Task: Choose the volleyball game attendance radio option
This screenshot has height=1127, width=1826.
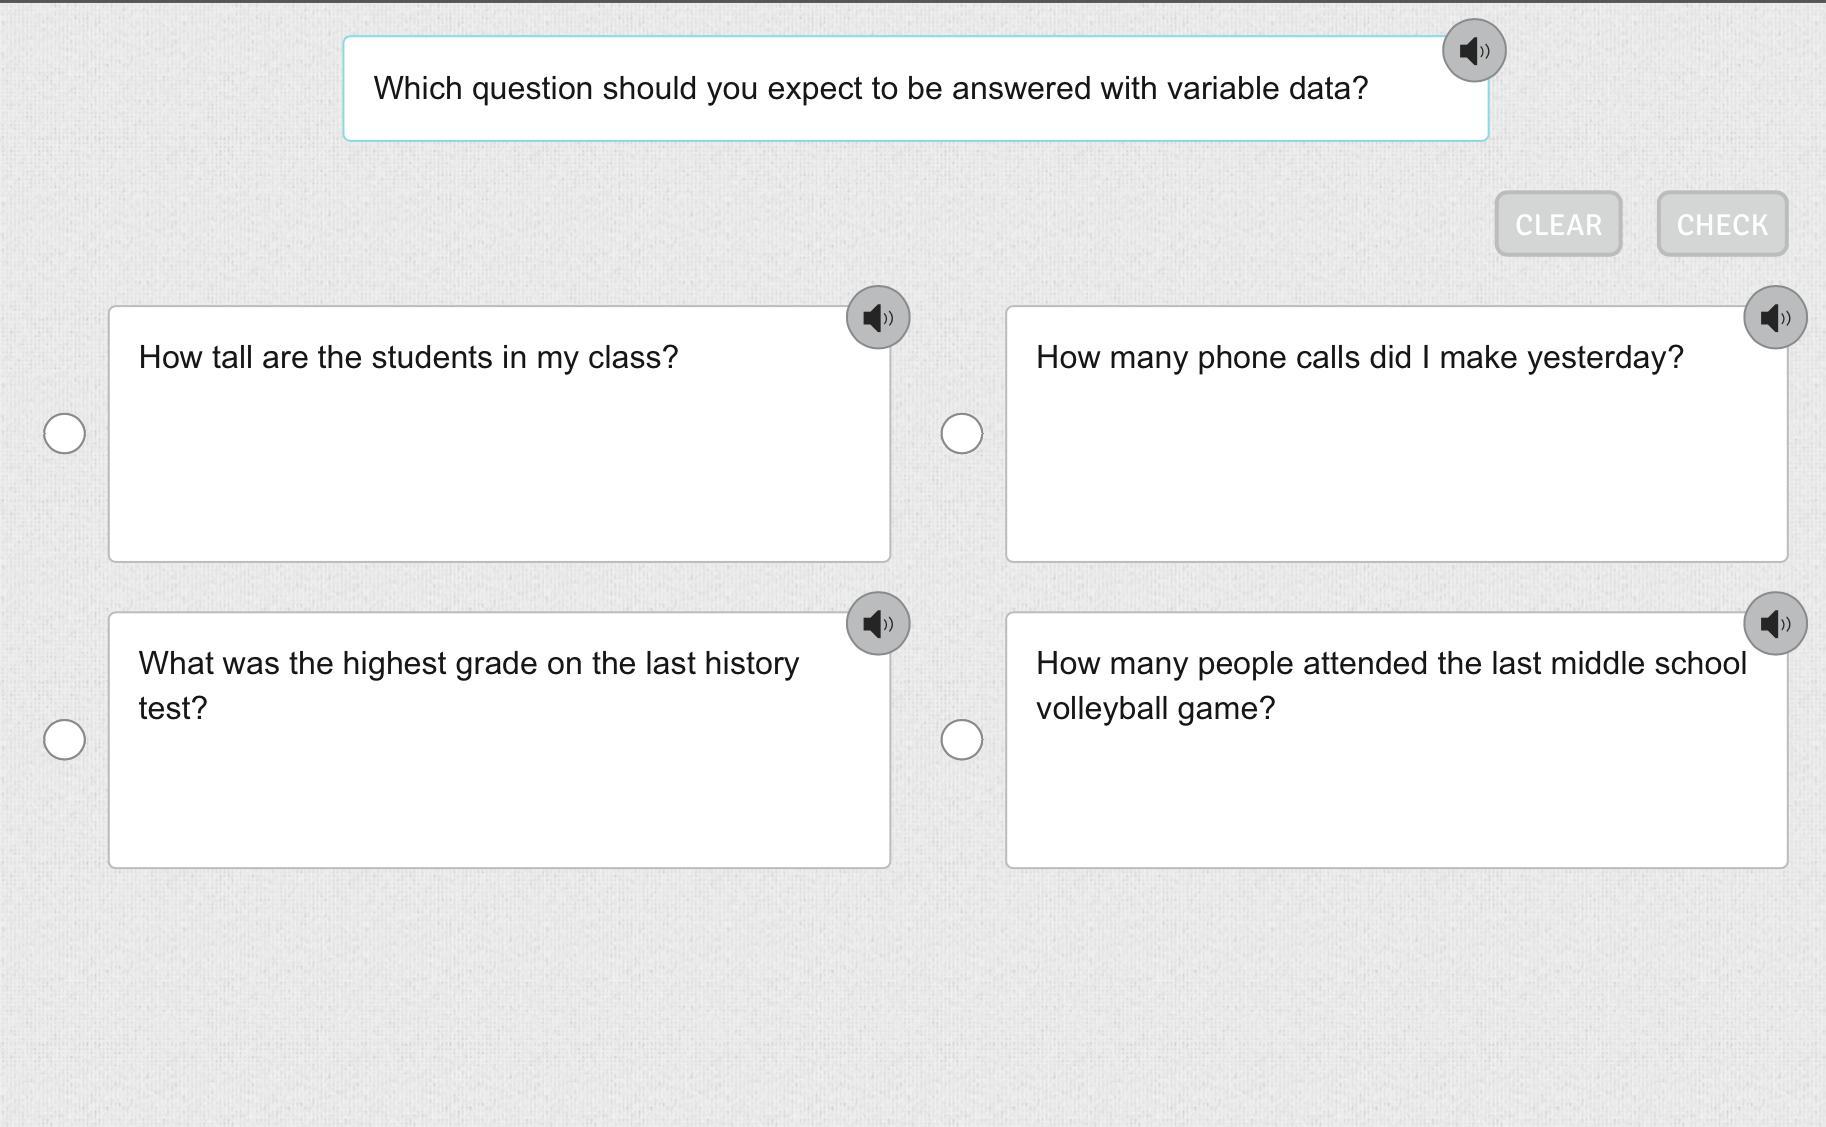Action: tap(962, 739)
